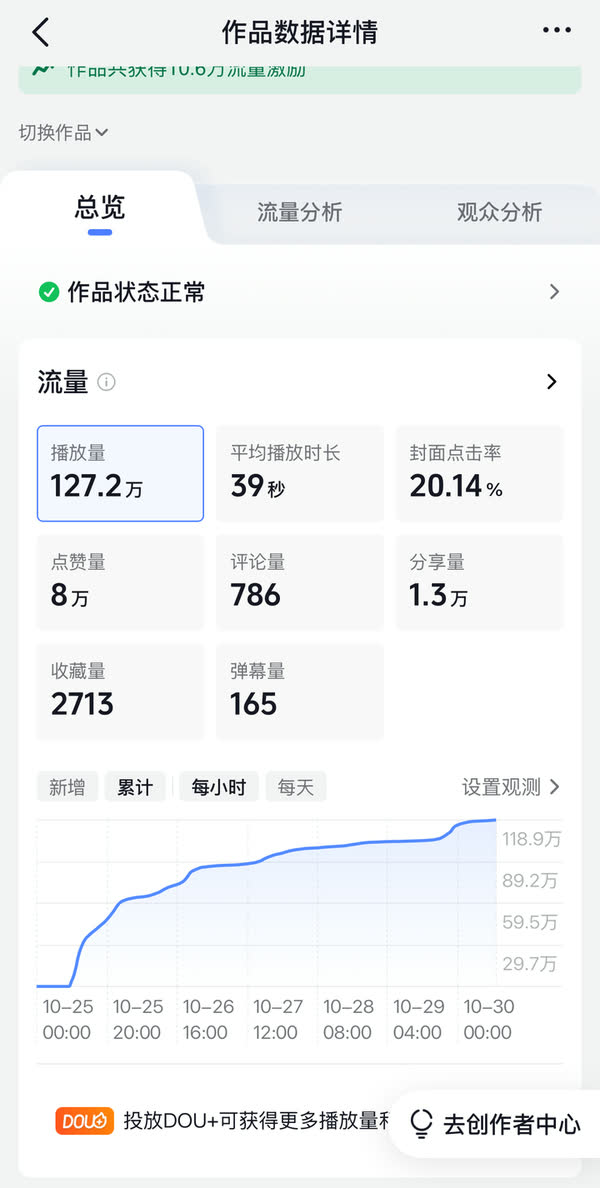The image size is (600, 1188).
Task: Tap the 去创作者中心 button
Action: [496, 1124]
